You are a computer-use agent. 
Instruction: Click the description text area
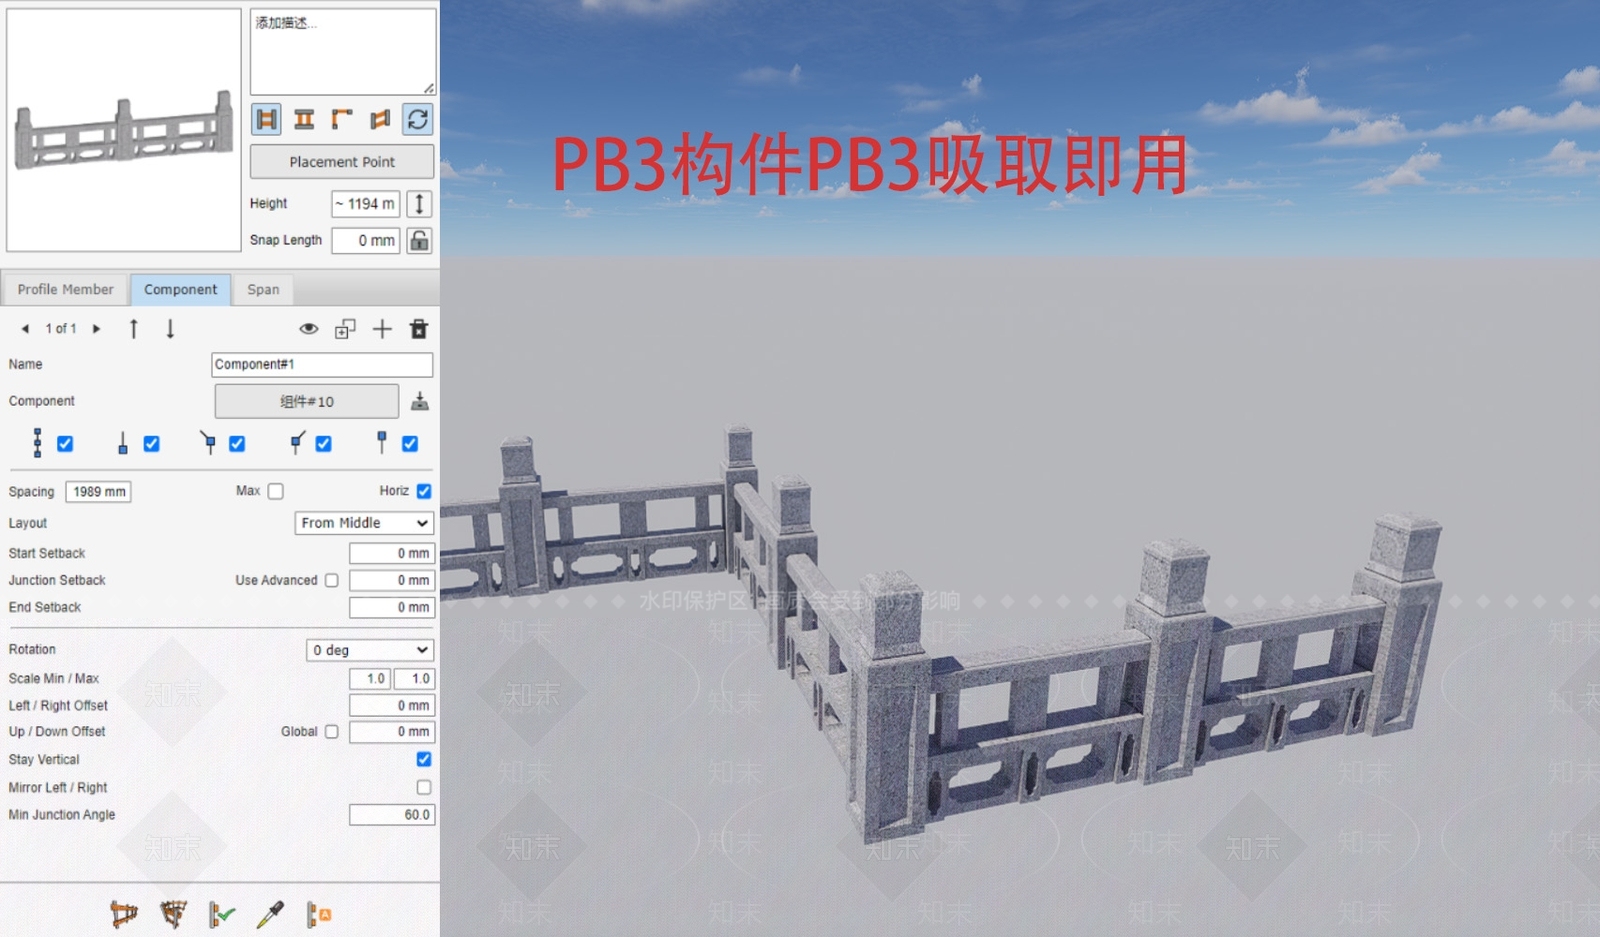coord(343,51)
